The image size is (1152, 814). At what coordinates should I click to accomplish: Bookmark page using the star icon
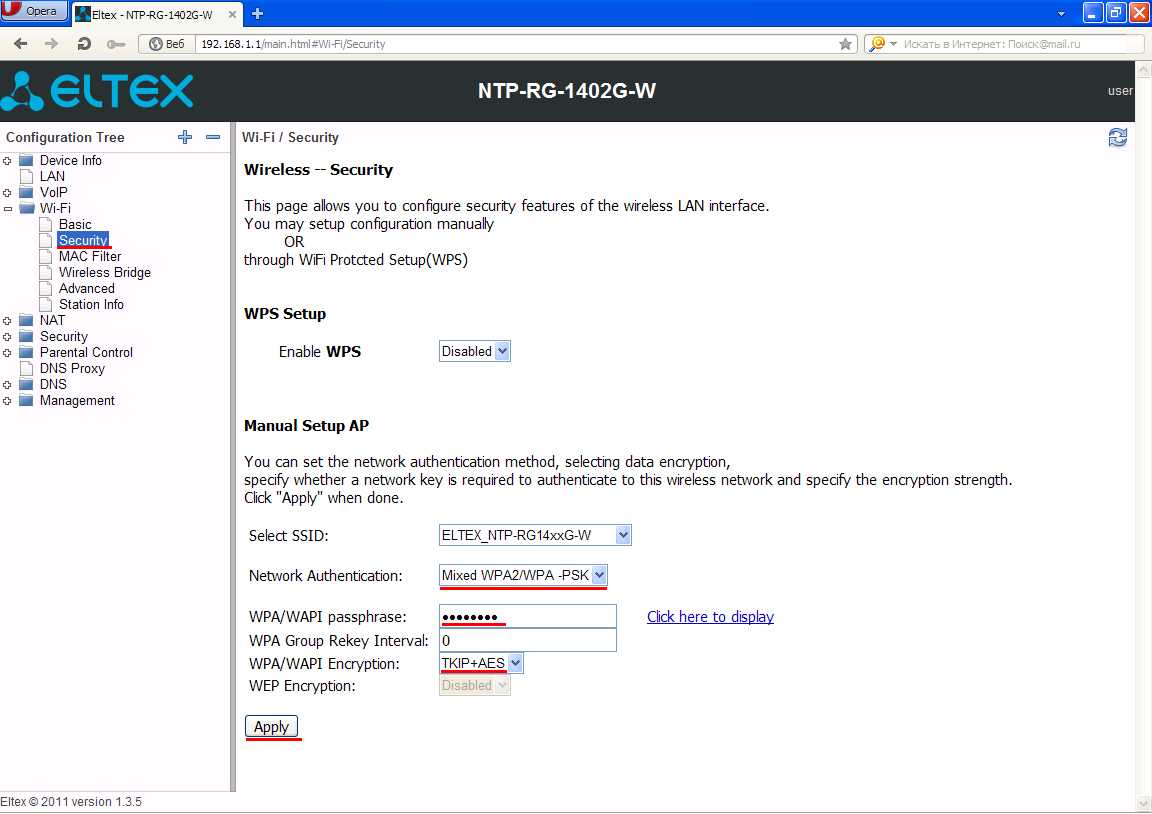click(845, 44)
